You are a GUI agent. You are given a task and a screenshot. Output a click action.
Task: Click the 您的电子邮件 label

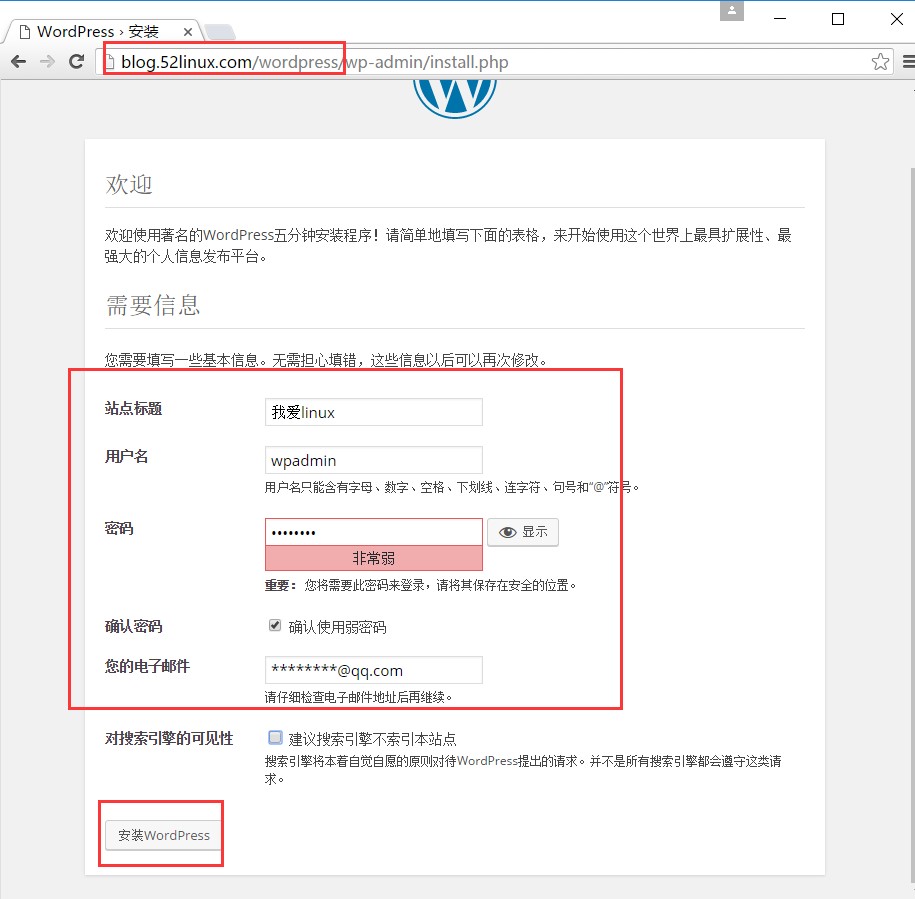click(x=147, y=666)
